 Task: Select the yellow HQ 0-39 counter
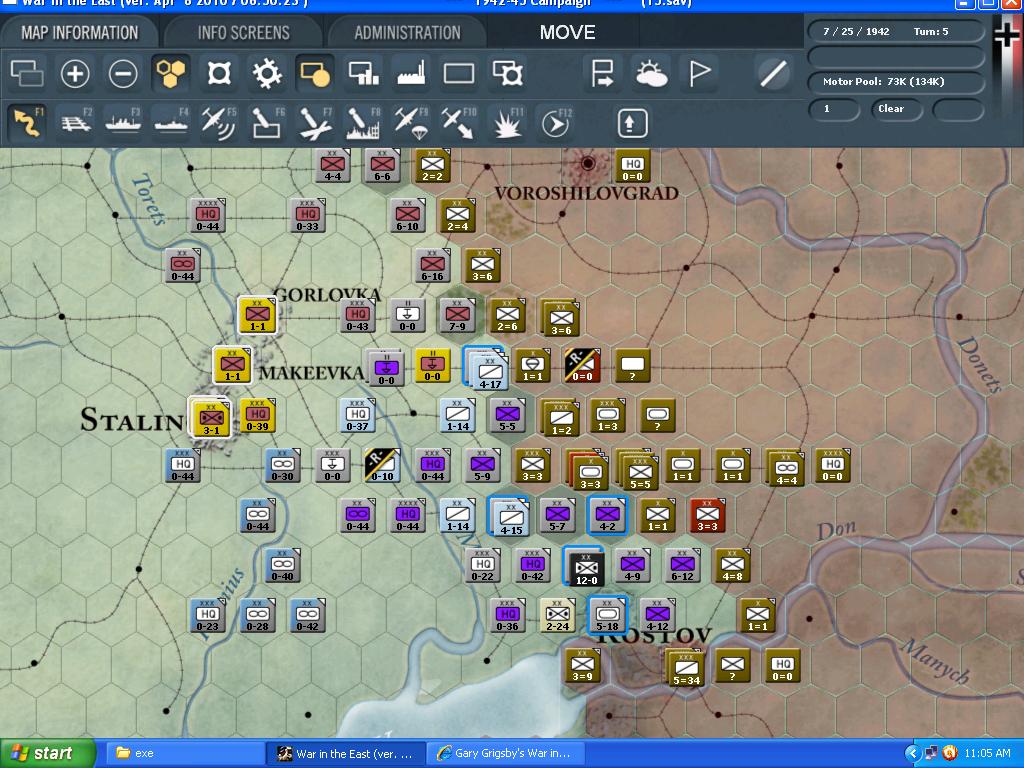pos(257,415)
